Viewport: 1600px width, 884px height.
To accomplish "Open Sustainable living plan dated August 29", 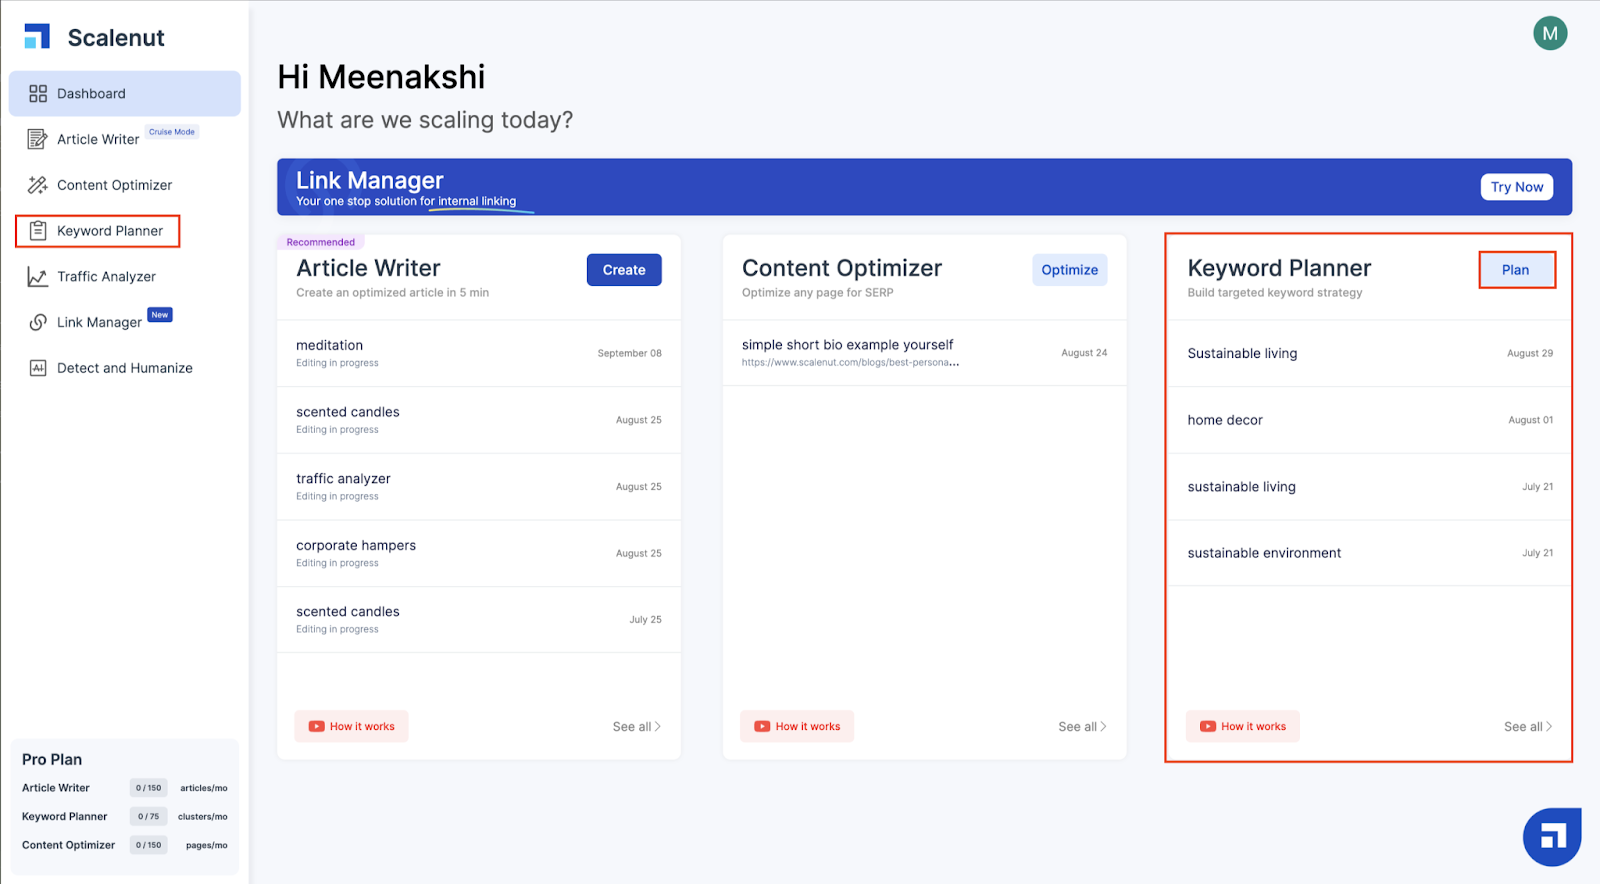I will tap(1370, 353).
